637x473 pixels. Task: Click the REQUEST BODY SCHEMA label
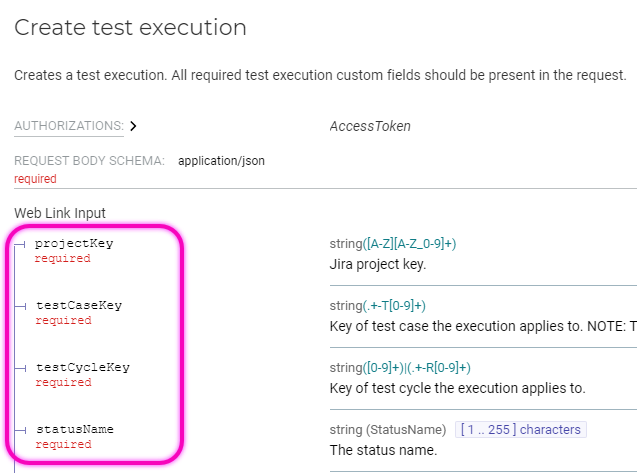[x=89, y=160]
